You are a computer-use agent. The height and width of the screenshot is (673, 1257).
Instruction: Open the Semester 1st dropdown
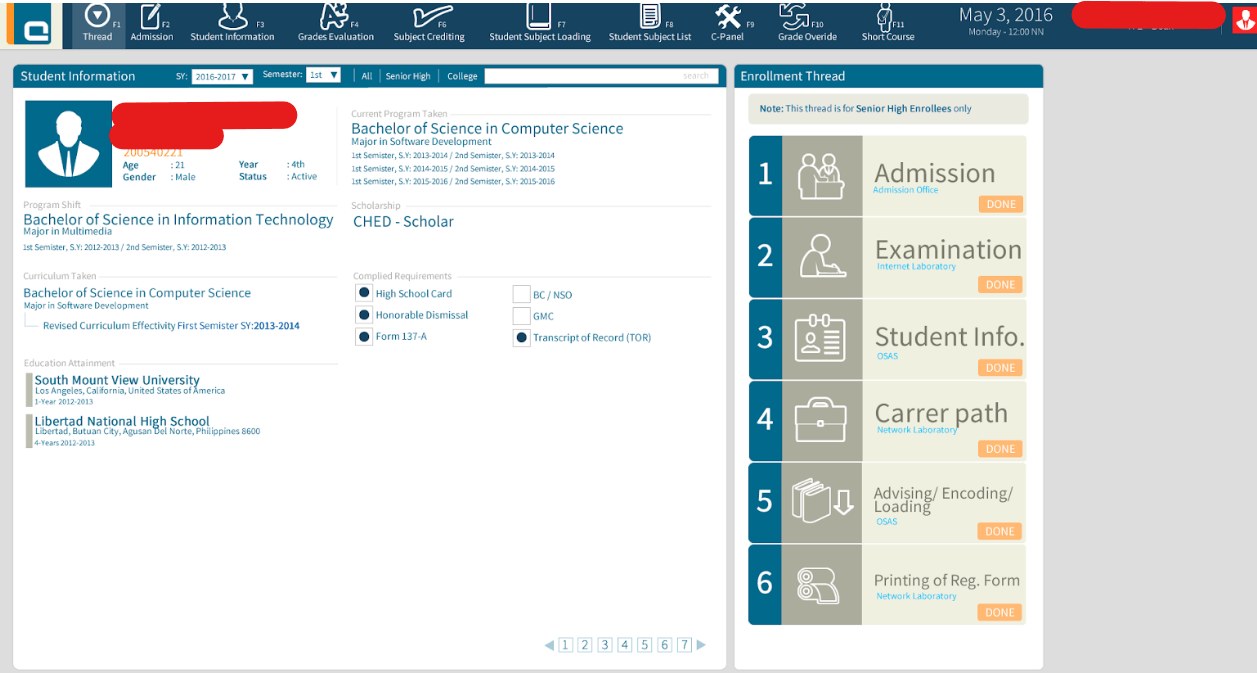tap(323, 75)
